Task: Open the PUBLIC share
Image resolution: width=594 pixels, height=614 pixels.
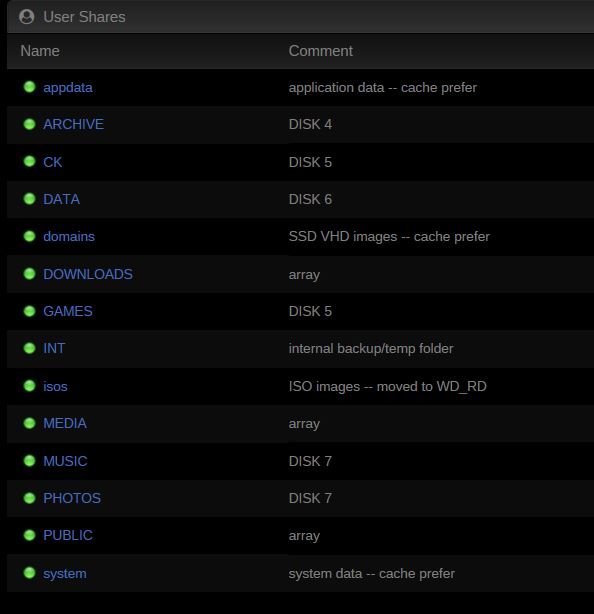Action: pyautogui.click(x=68, y=535)
